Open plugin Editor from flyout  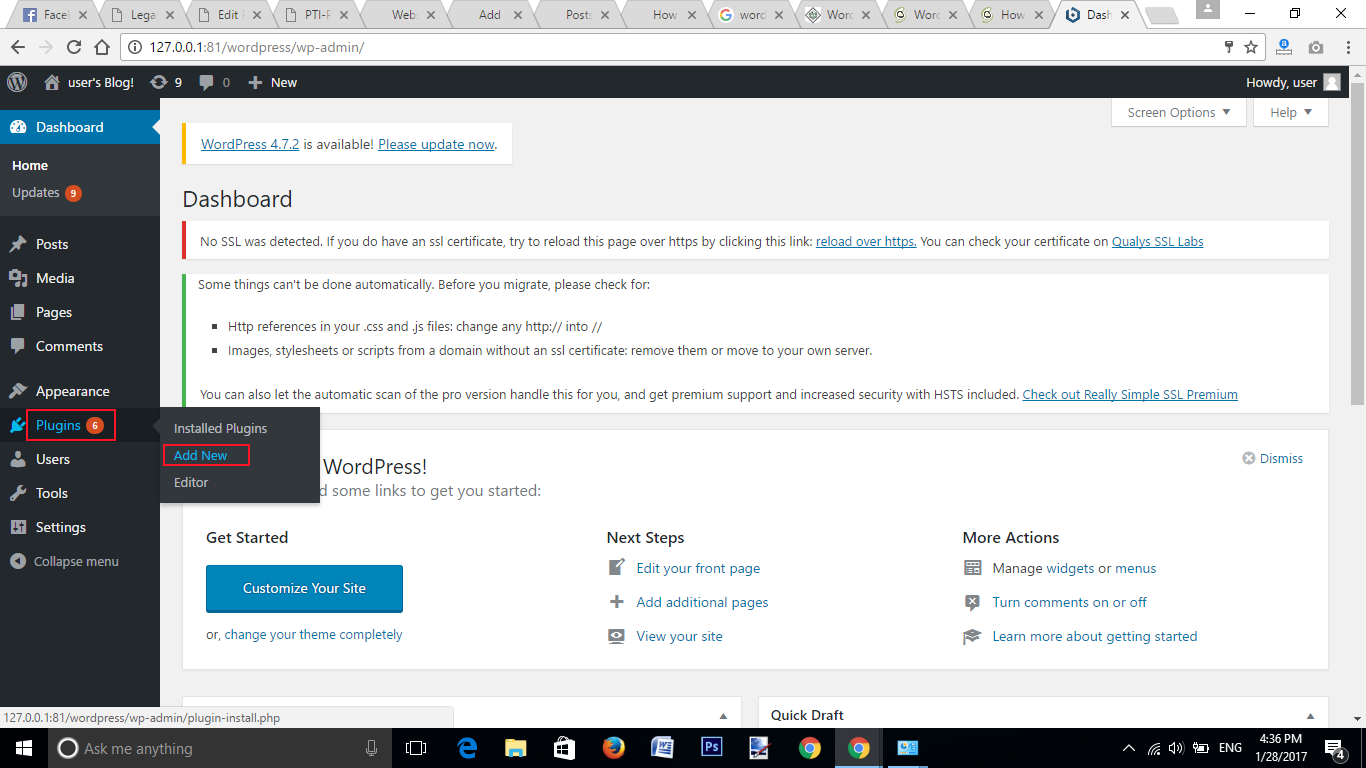tap(191, 482)
